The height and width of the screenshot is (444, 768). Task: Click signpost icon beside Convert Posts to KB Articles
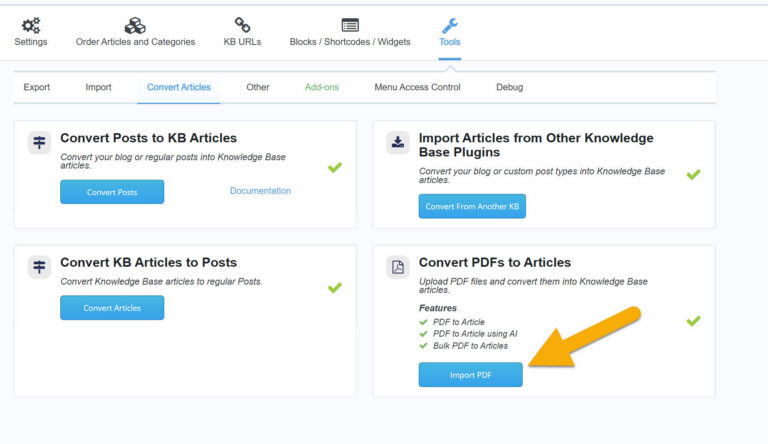pyautogui.click(x=40, y=142)
